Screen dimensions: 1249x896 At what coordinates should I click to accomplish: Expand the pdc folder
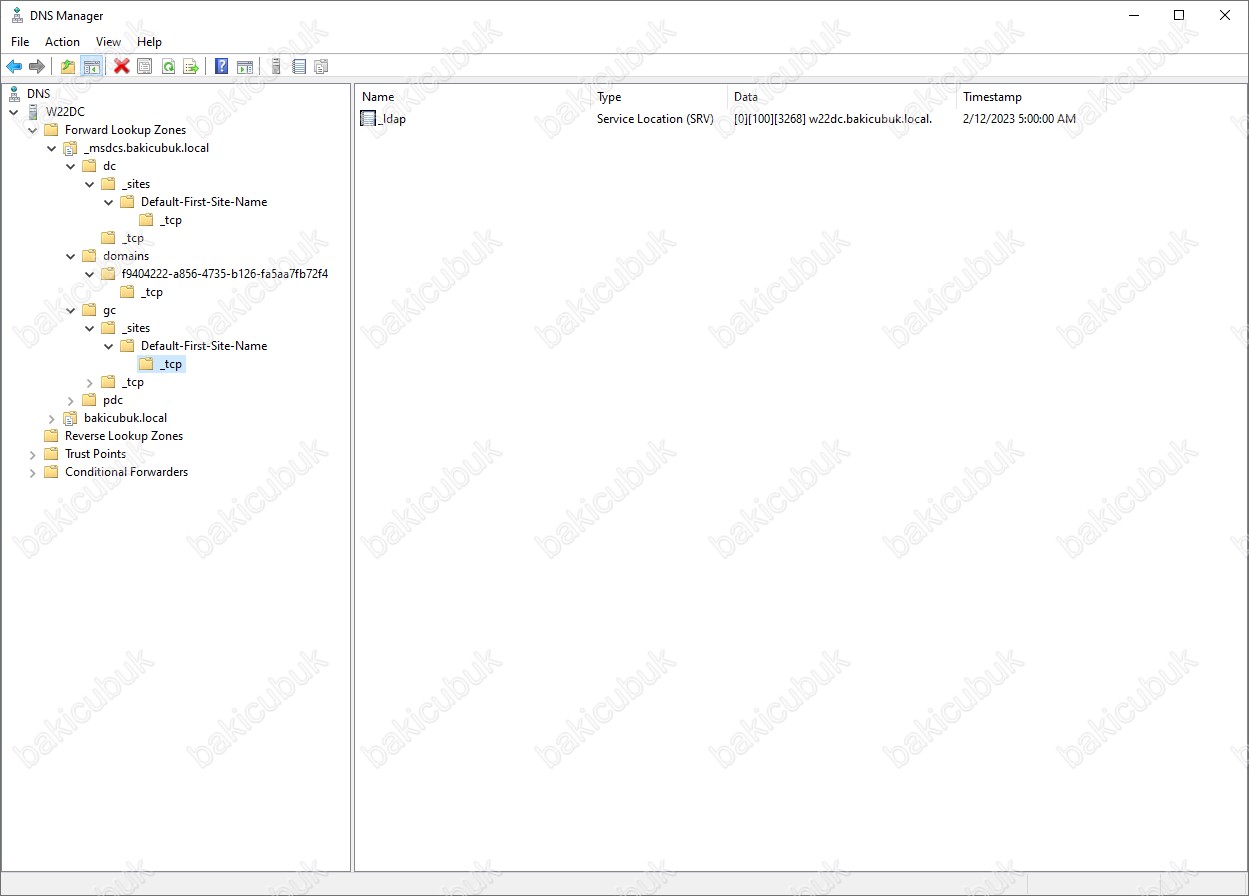pyautogui.click(x=71, y=400)
